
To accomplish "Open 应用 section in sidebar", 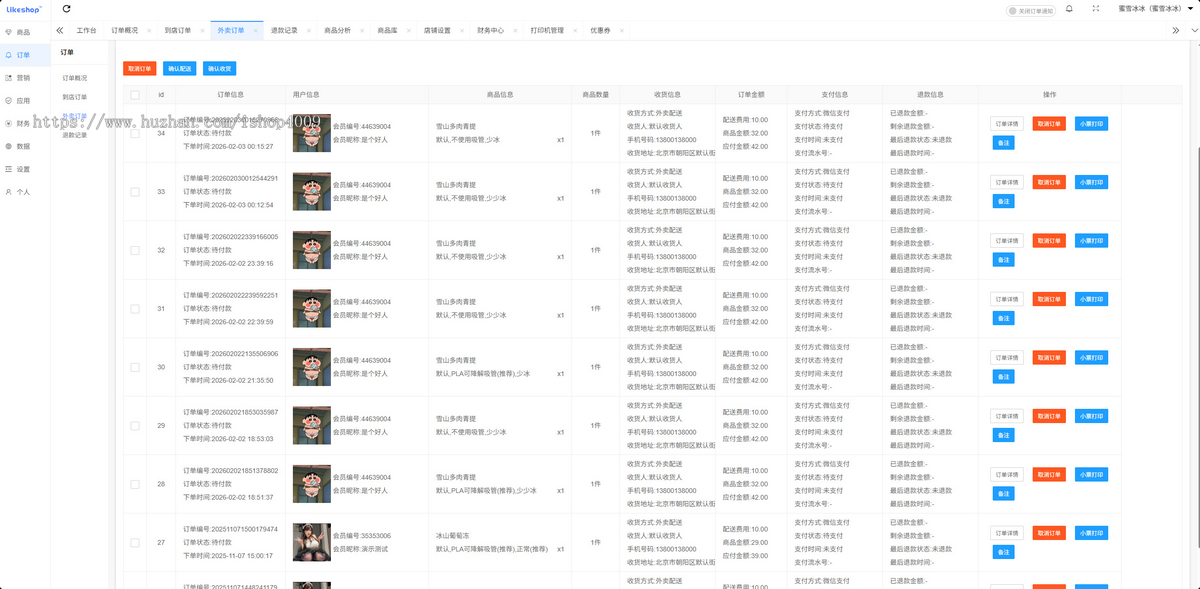I will point(18,100).
